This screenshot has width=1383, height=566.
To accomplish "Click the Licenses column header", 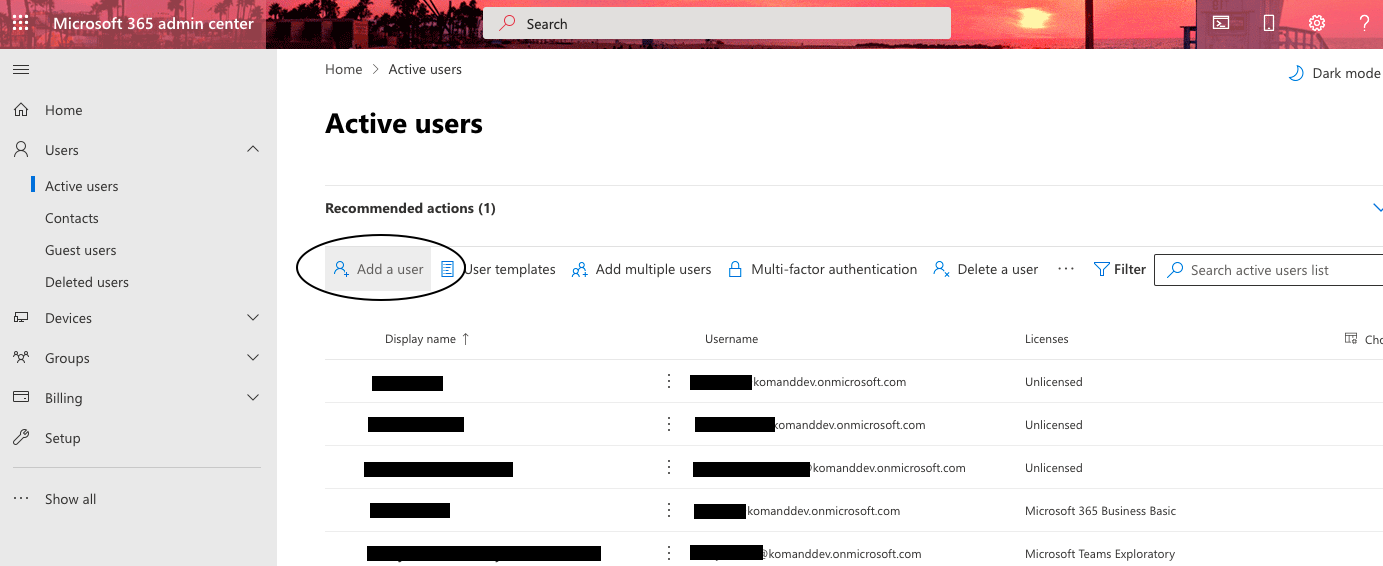I will (x=1047, y=339).
